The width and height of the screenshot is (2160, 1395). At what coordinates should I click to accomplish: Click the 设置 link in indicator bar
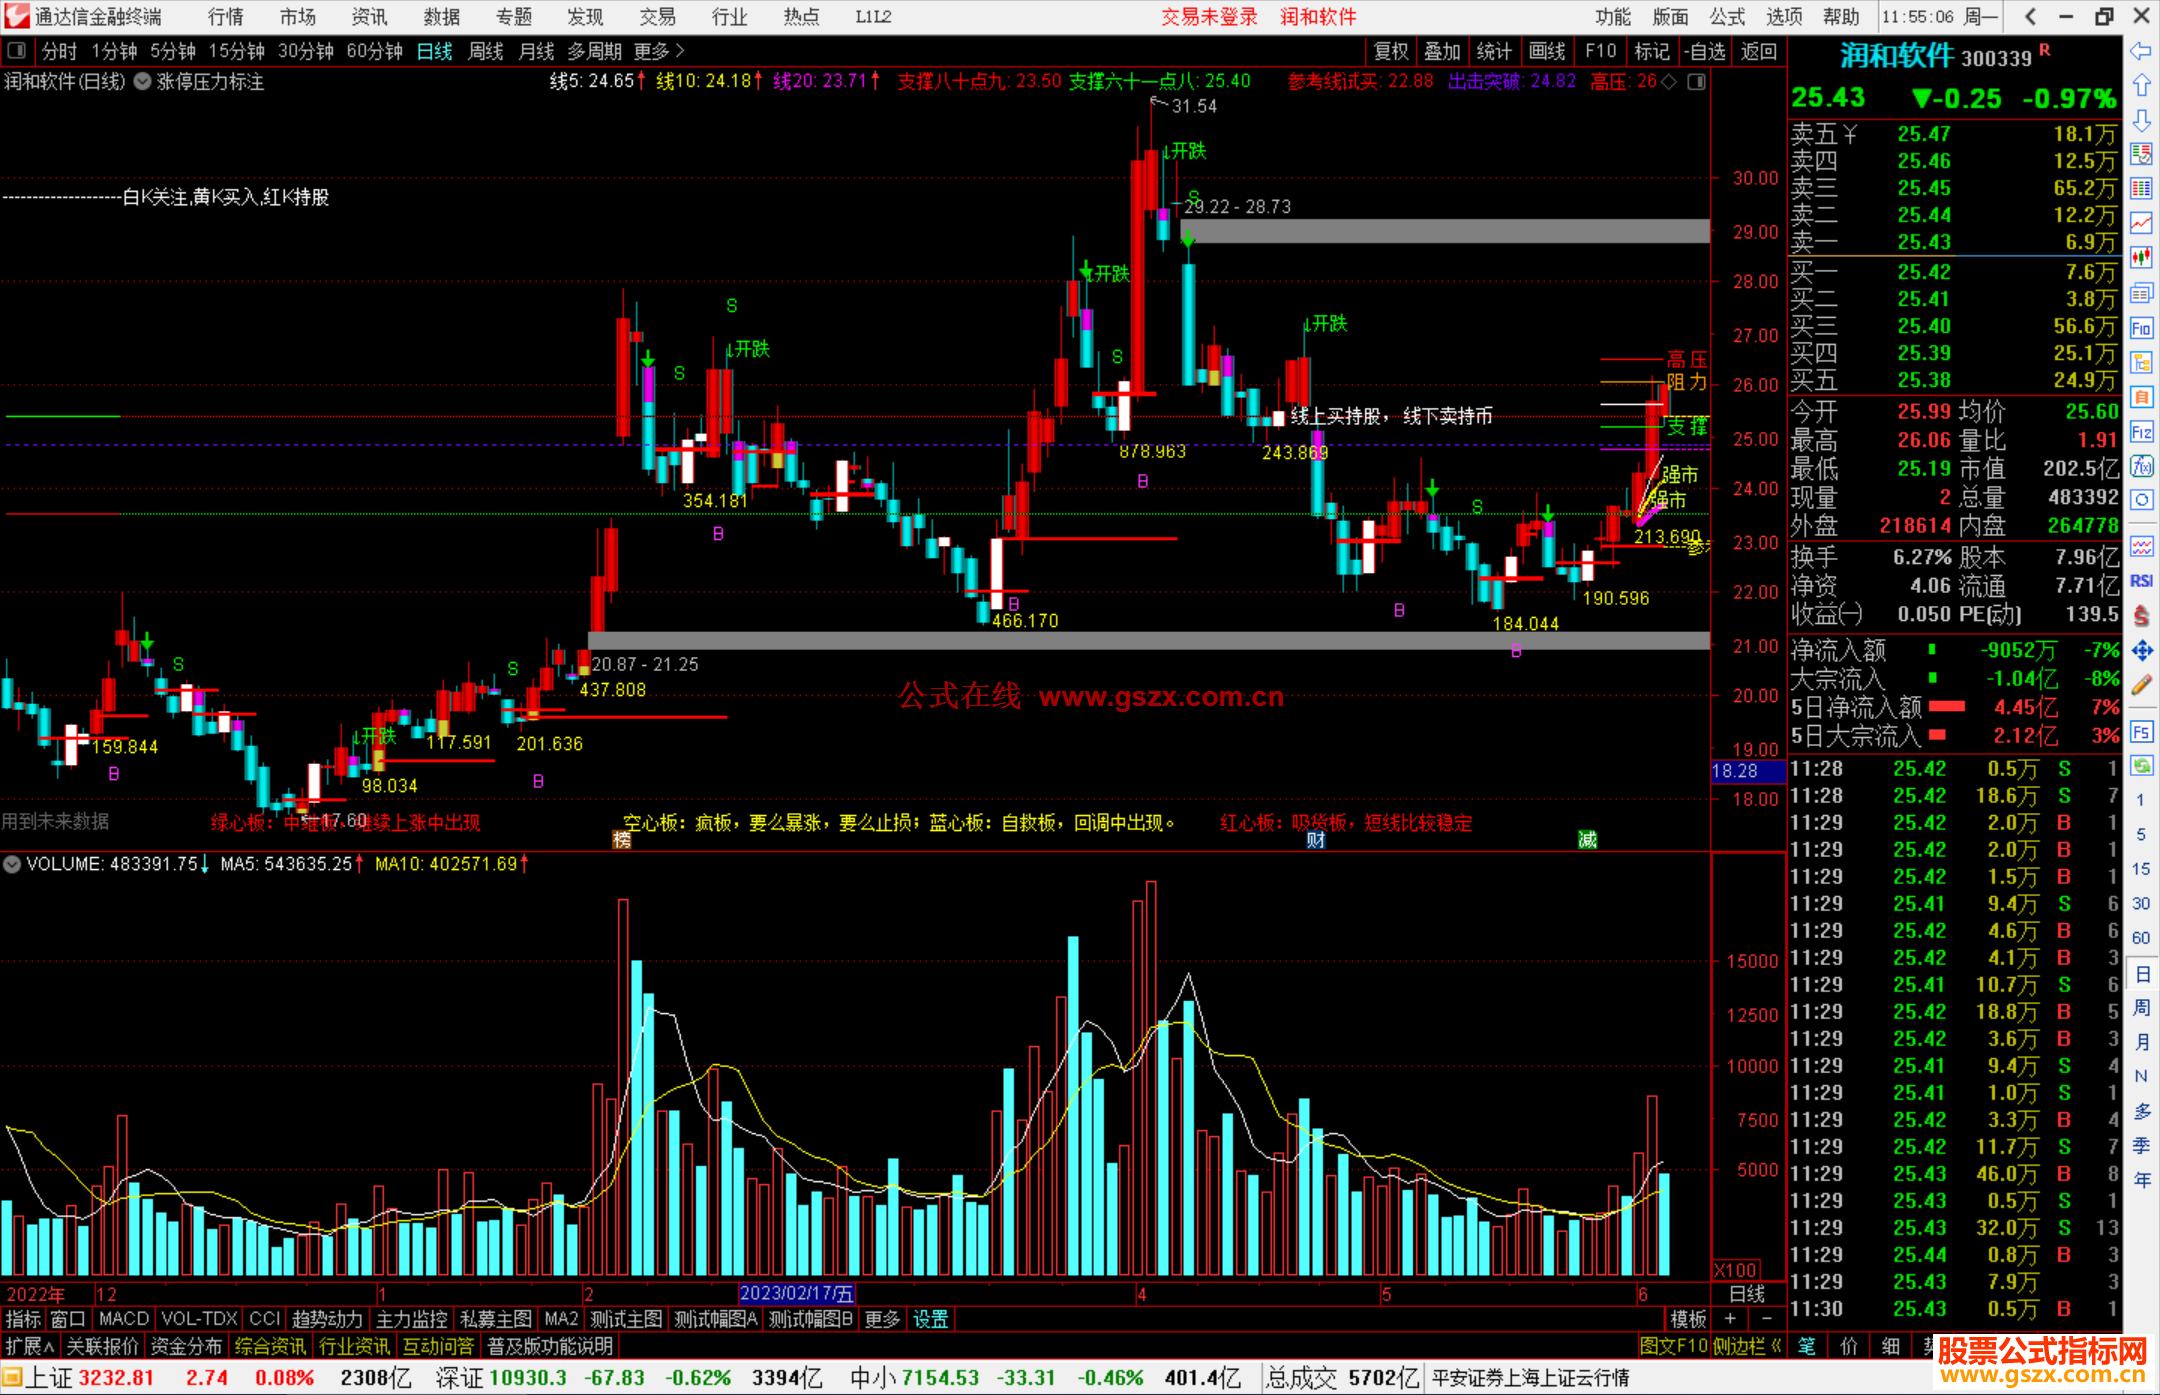(930, 1319)
